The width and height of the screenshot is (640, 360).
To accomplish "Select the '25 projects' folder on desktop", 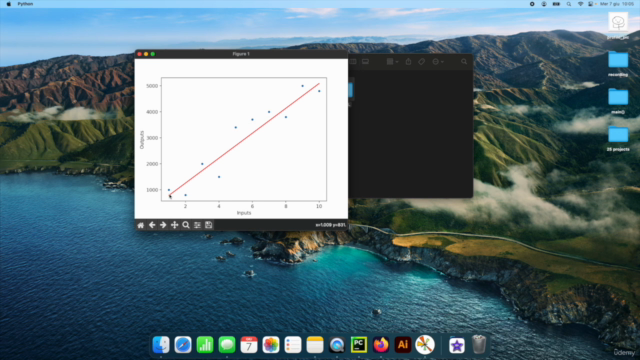I will click(x=618, y=135).
